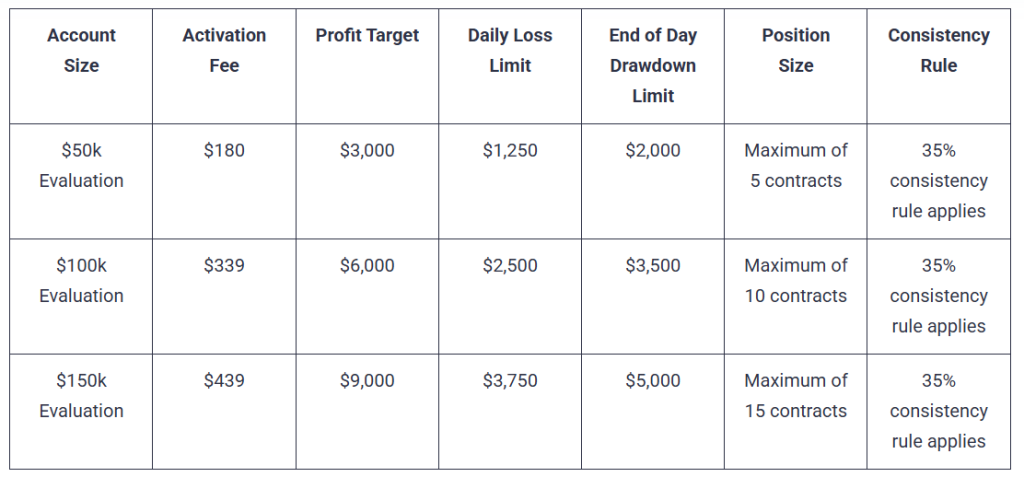Click the Activation Fee column header
This screenshot has height=477, width=1024.
224,50
